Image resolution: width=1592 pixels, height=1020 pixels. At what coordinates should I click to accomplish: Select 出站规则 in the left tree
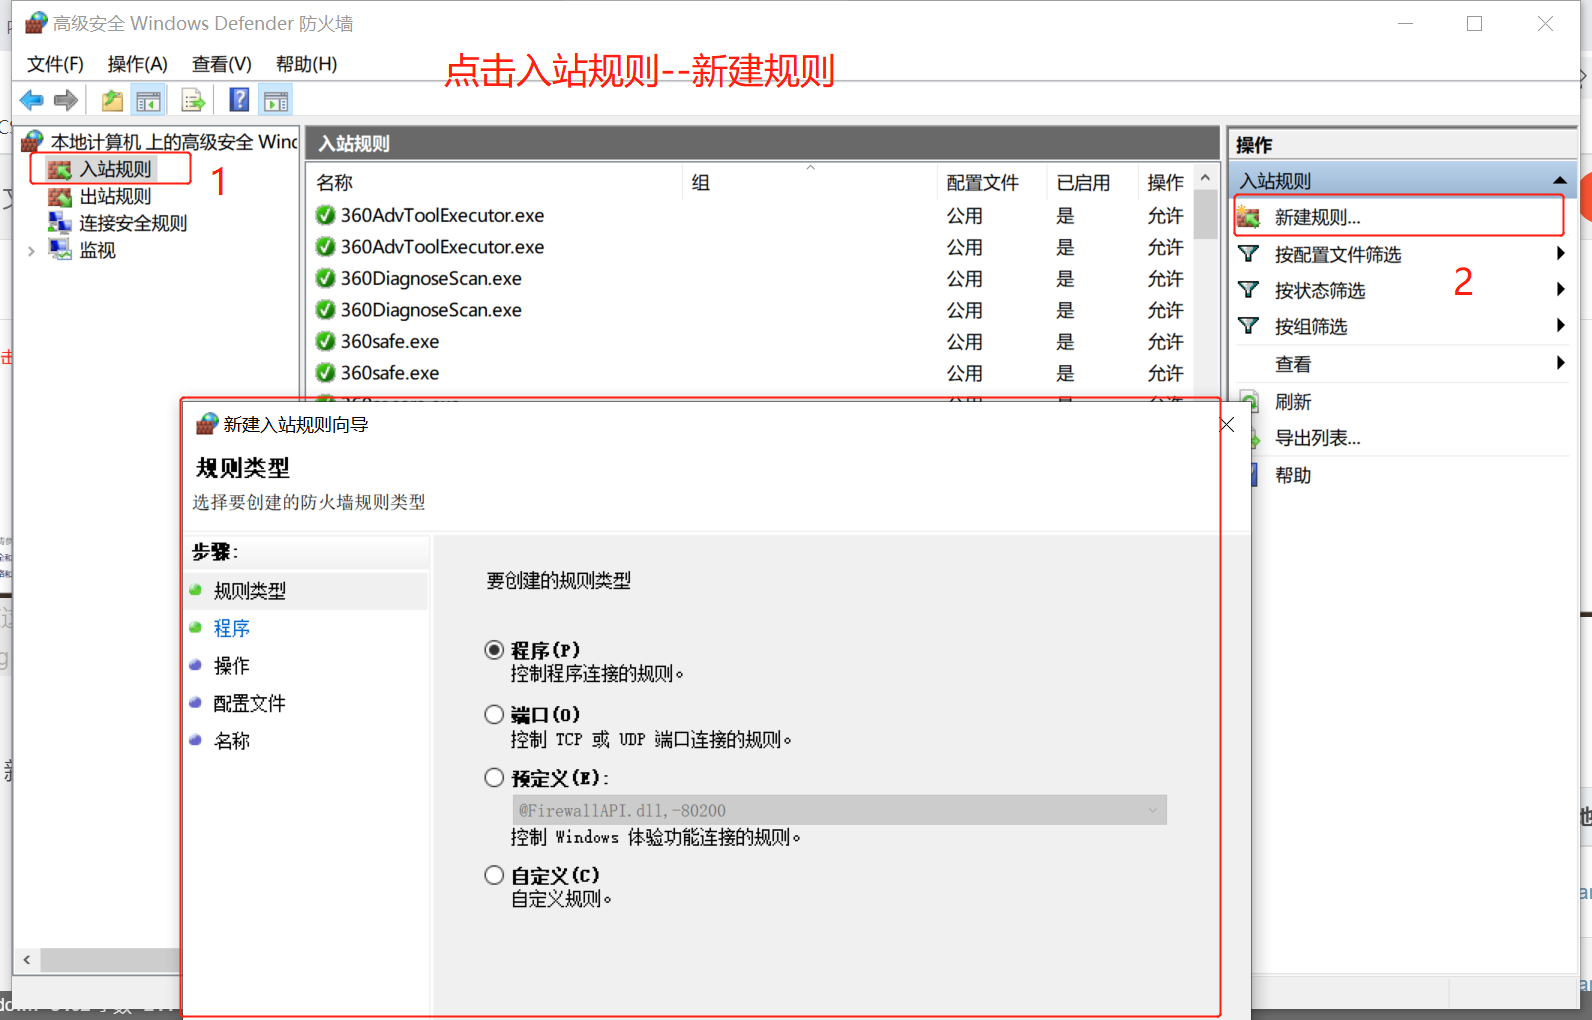pos(115,197)
